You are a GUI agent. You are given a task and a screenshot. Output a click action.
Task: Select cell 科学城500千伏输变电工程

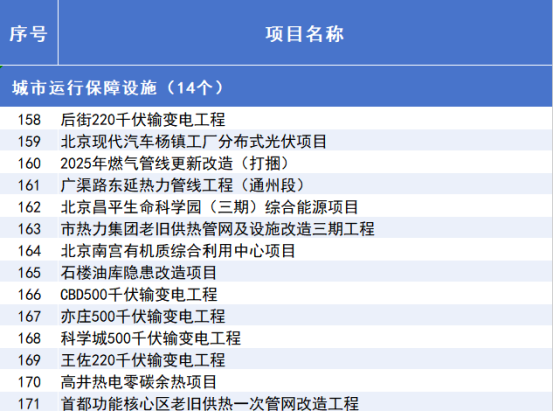coord(305,338)
